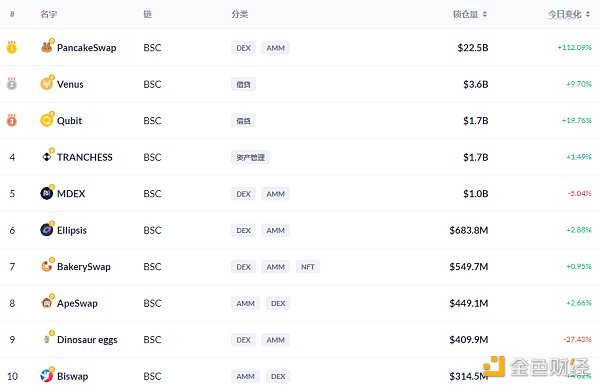The width and height of the screenshot is (600, 388).
Task: Filter by the NFT tag on BakerySwap
Action: click(x=308, y=267)
